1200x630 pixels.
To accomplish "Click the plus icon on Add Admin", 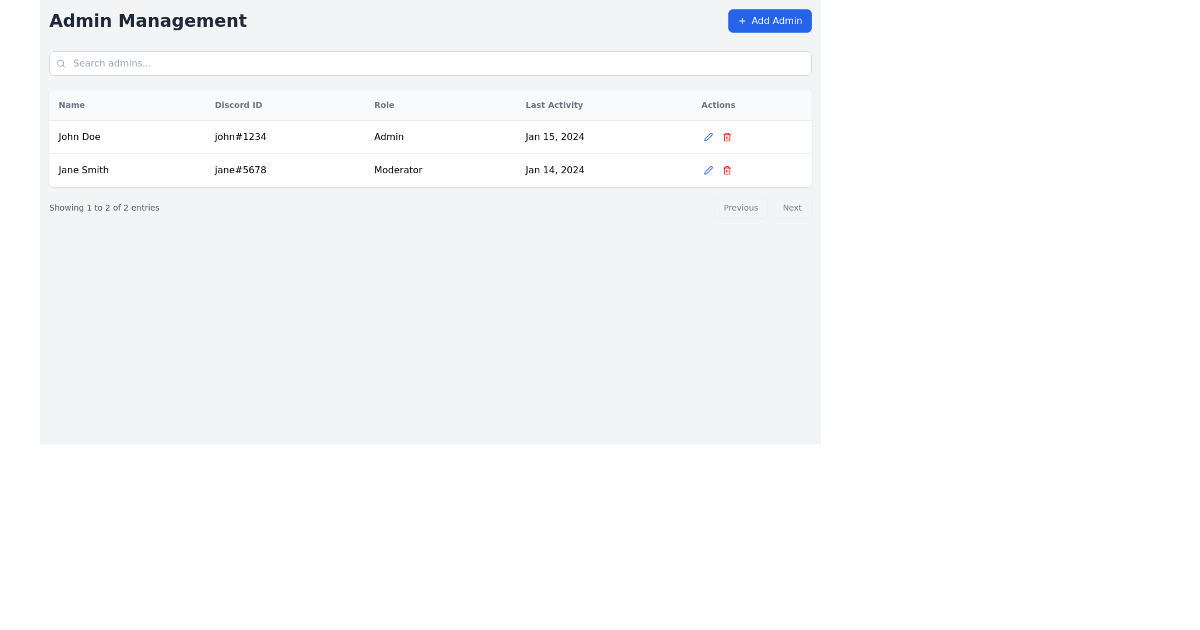I will click(741, 20).
